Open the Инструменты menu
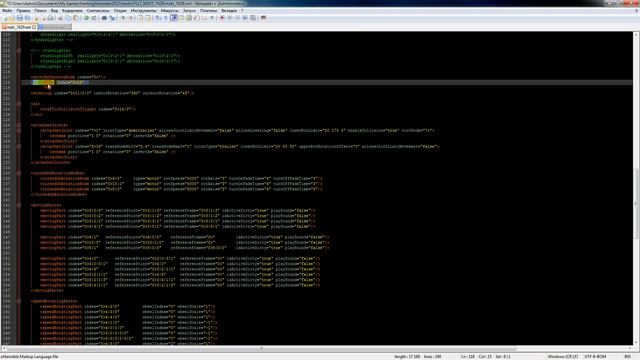Image resolution: width=640 pixels, height=360 pixels. [x=143, y=11]
